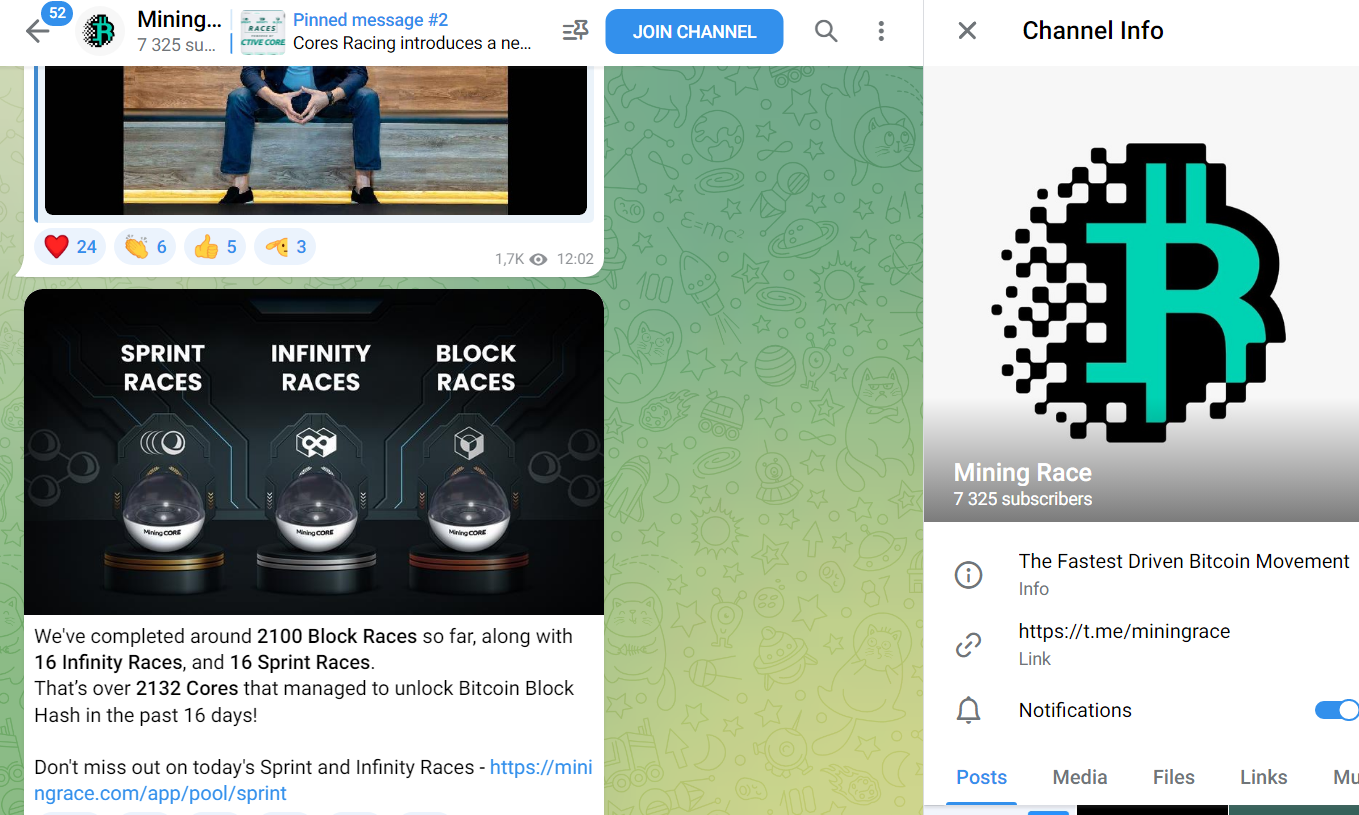
Task: Open pinned messages list icon
Action: coord(576,31)
